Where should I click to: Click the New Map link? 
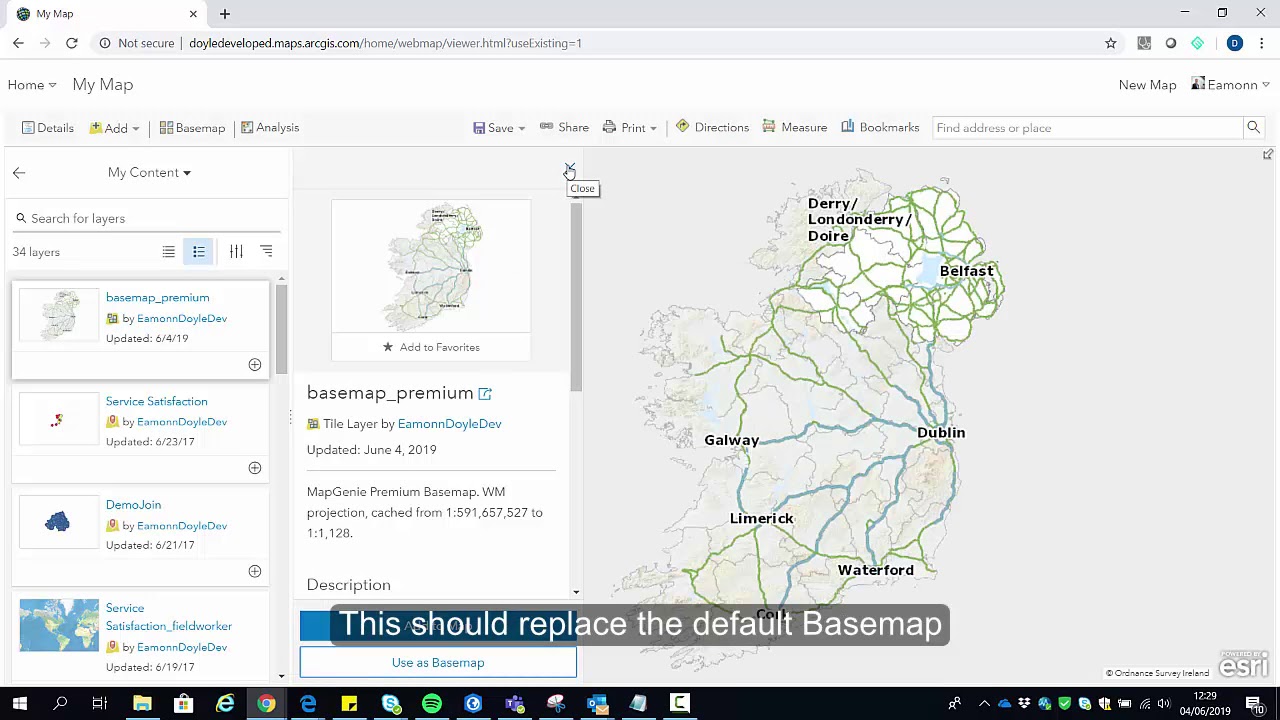click(1147, 85)
